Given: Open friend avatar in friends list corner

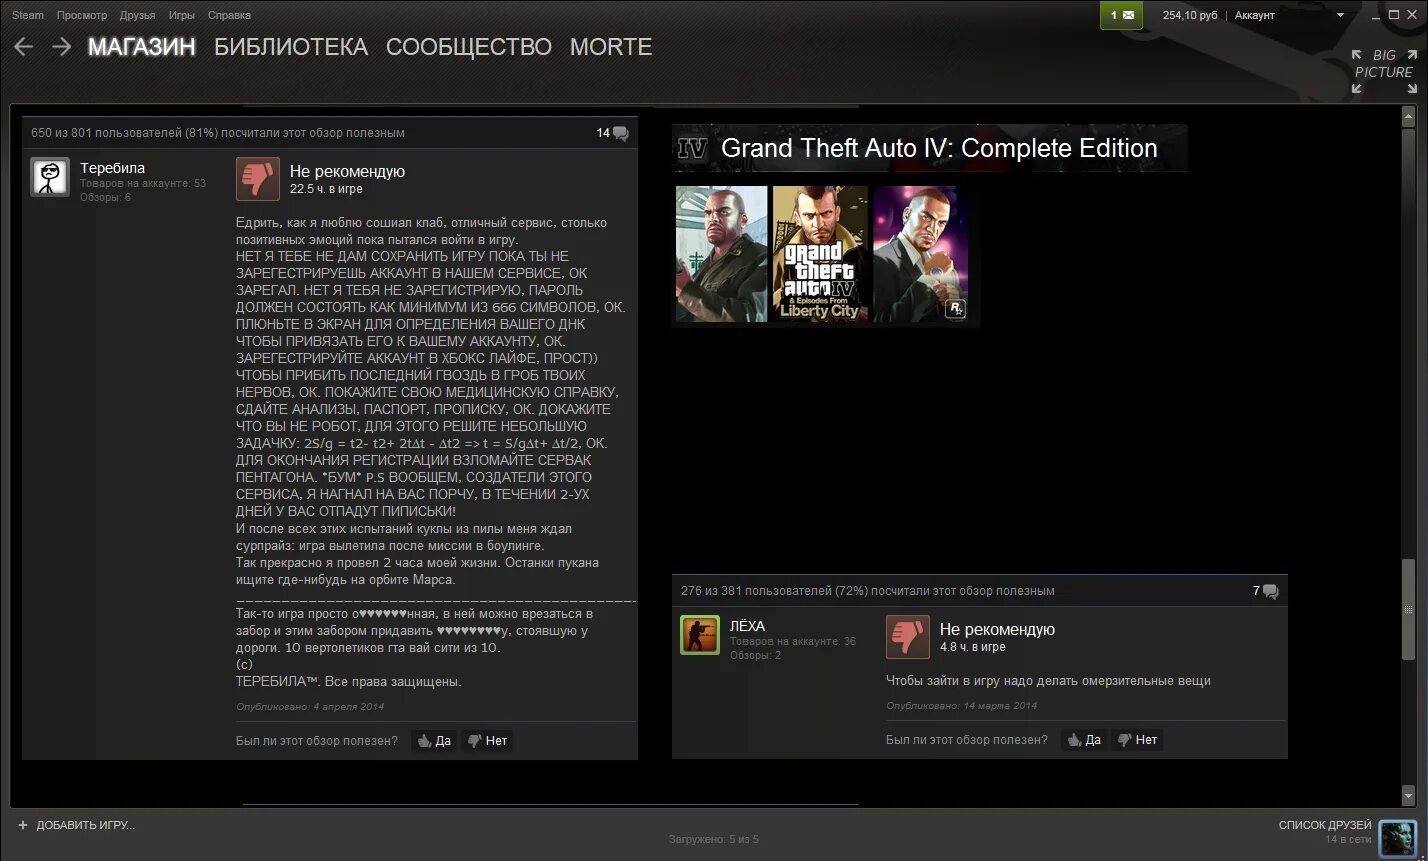Looking at the screenshot, I should (1397, 838).
